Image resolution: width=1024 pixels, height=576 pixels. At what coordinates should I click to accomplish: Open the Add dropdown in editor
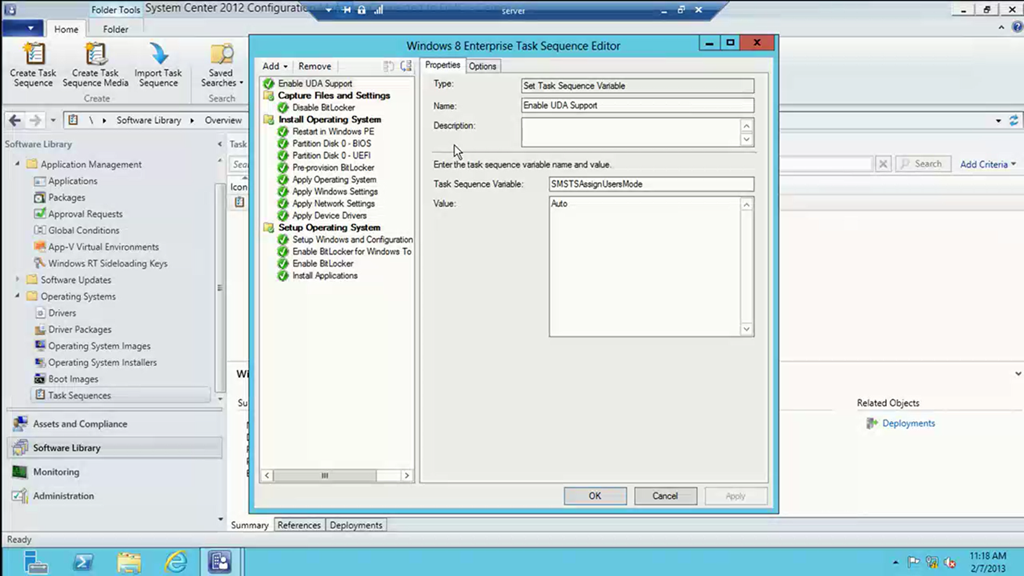[275, 66]
